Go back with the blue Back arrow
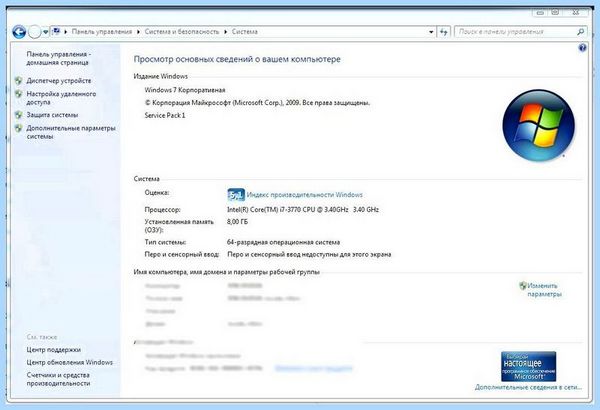 coord(19,32)
